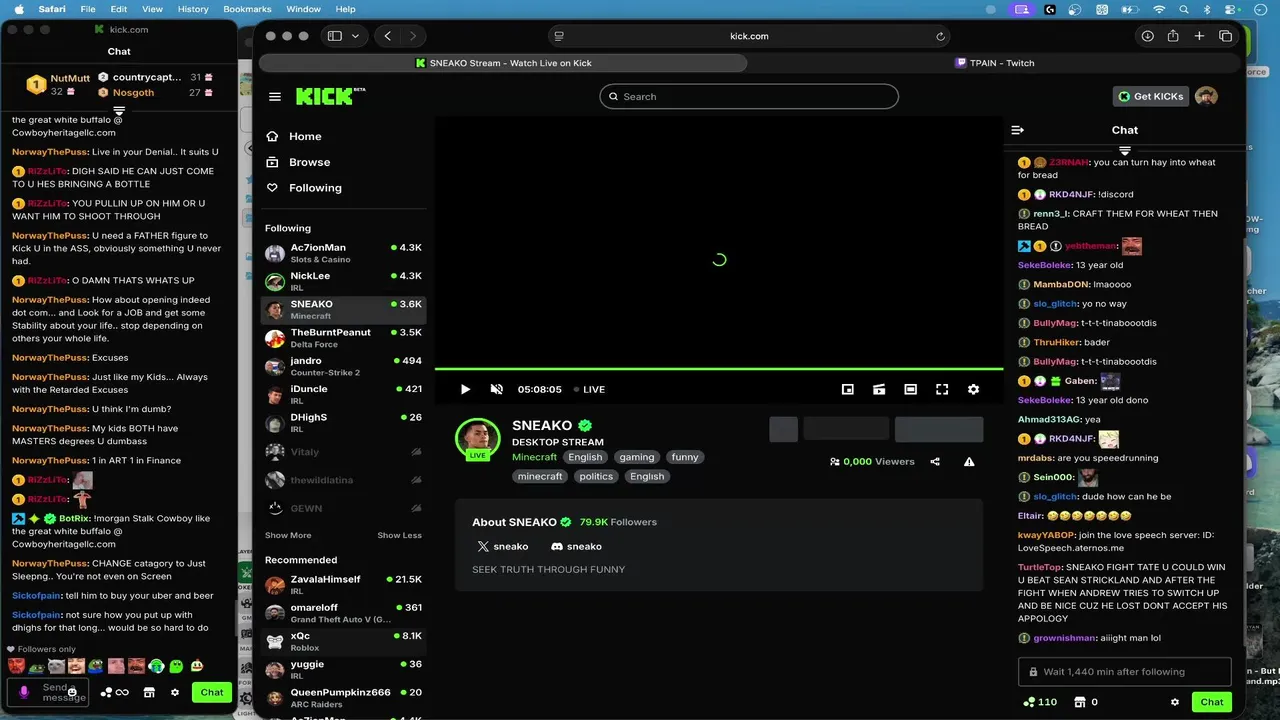Click the microphone icon in the left chat window
This screenshot has width=1280, height=720.
[x=24, y=692]
